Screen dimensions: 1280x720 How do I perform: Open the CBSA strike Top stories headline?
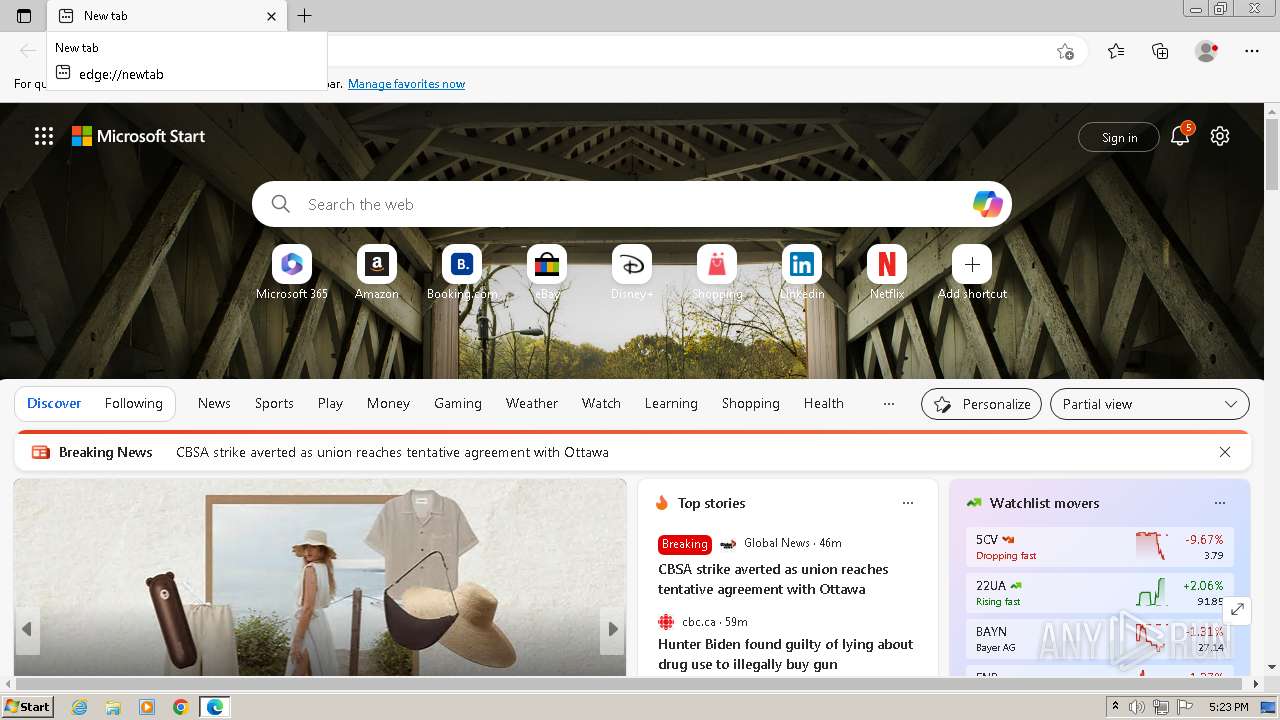point(773,579)
